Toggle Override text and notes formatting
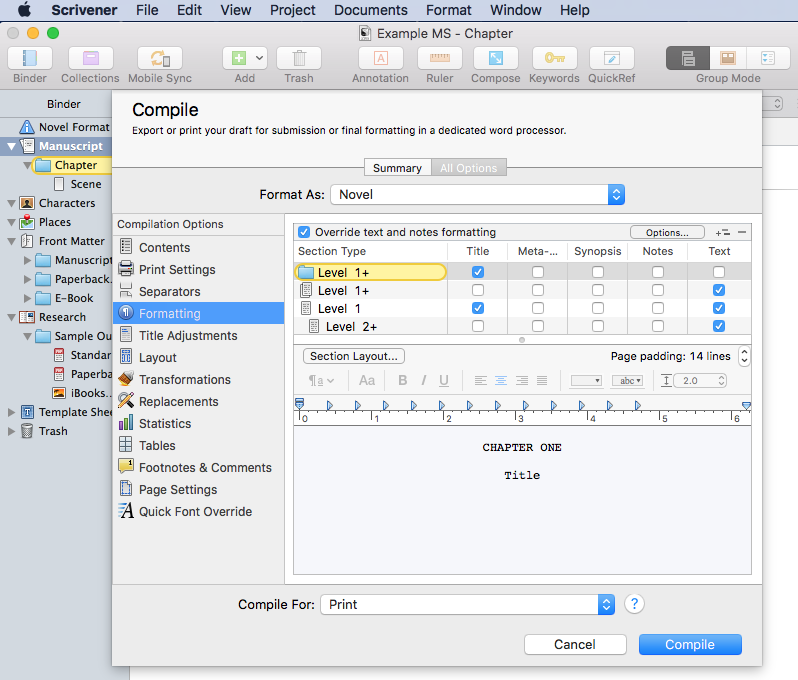This screenshot has width=798, height=680. click(304, 232)
